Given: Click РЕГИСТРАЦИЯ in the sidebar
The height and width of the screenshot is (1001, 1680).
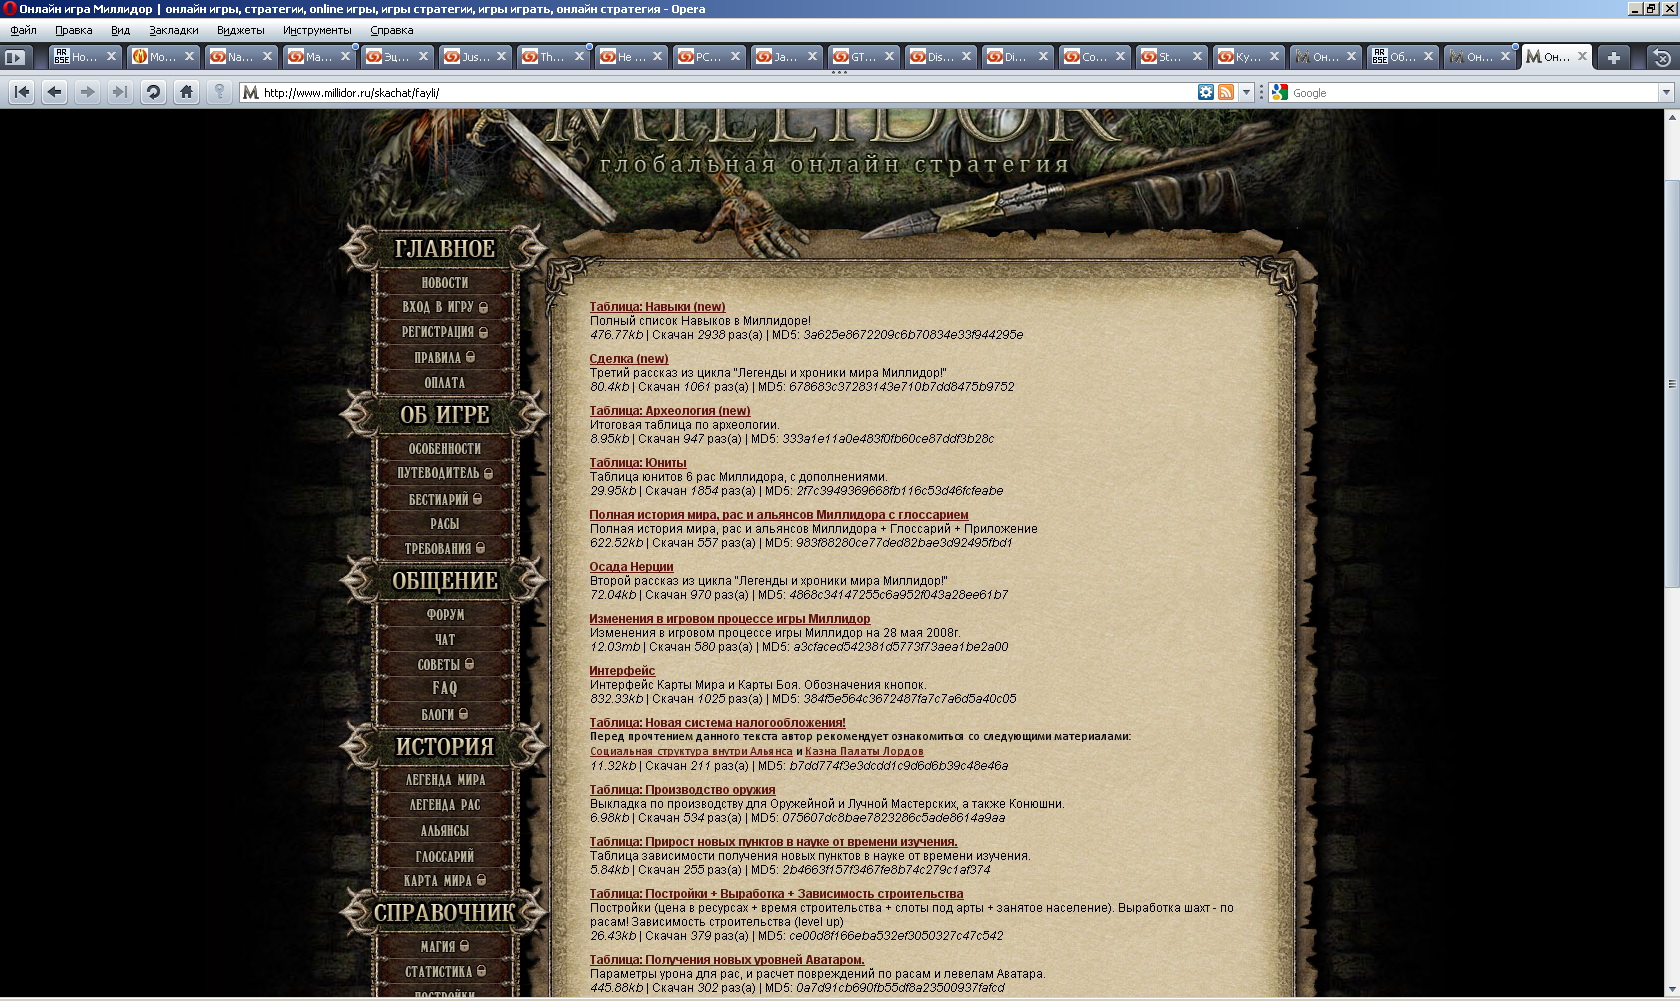Looking at the screenshot, I should pos(445,332).
